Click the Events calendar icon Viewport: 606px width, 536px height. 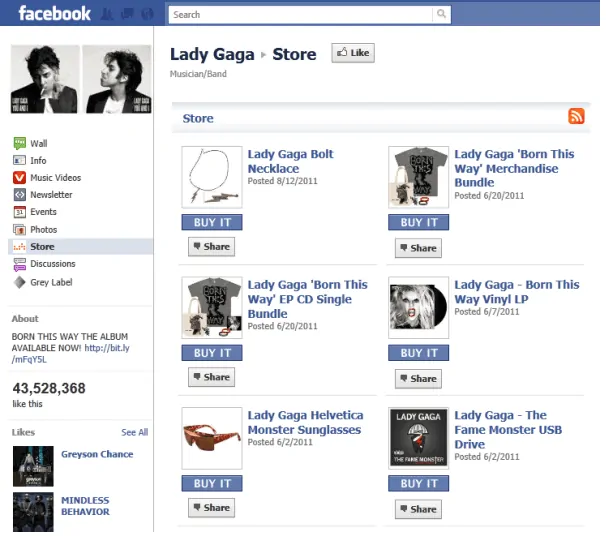[19, 212]
